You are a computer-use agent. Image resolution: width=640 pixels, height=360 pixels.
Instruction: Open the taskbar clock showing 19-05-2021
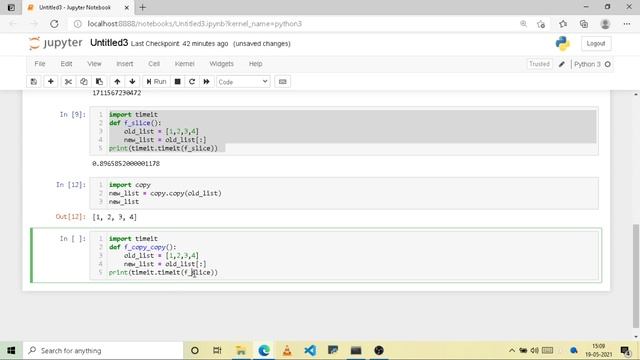tap(599, 351)
